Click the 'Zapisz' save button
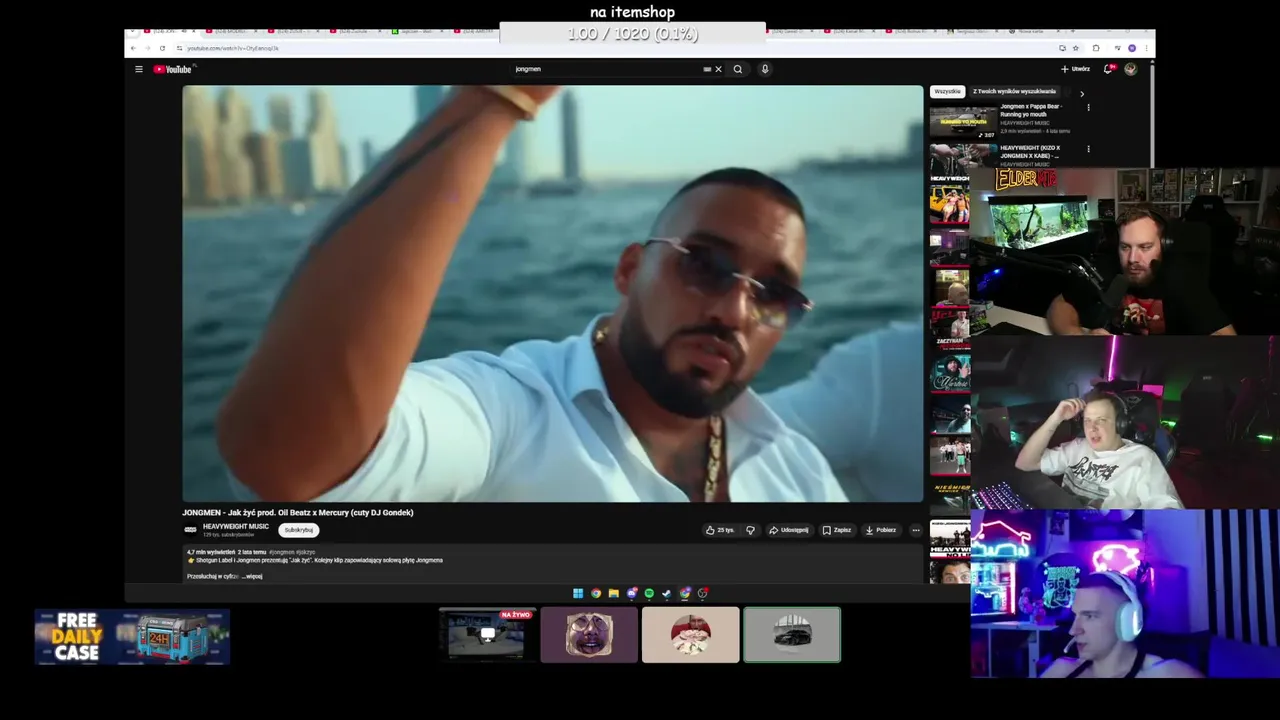 pyautogui.click(x=837, y=530)
